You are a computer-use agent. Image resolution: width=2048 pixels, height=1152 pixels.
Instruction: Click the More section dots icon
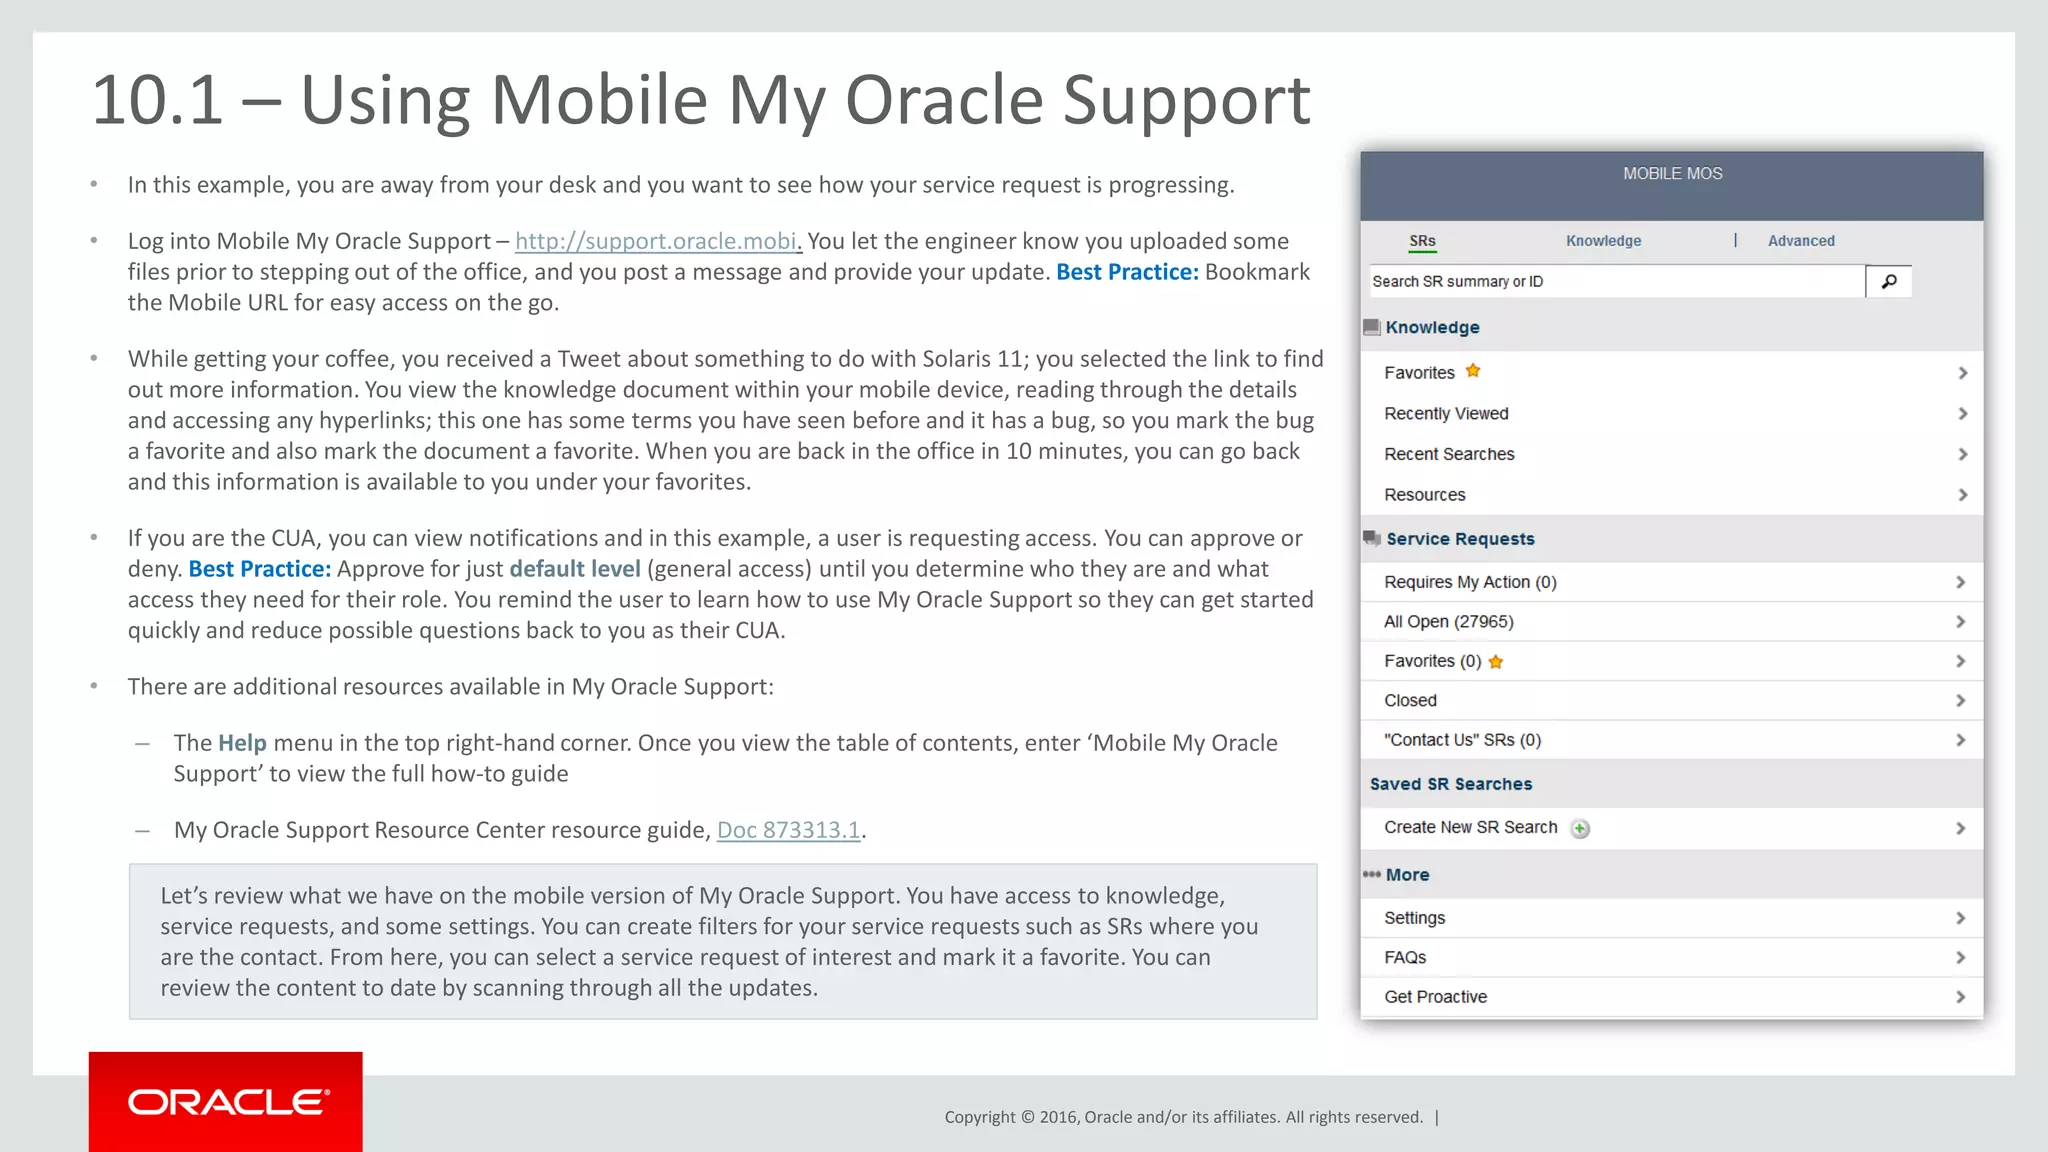[1371, 874]
